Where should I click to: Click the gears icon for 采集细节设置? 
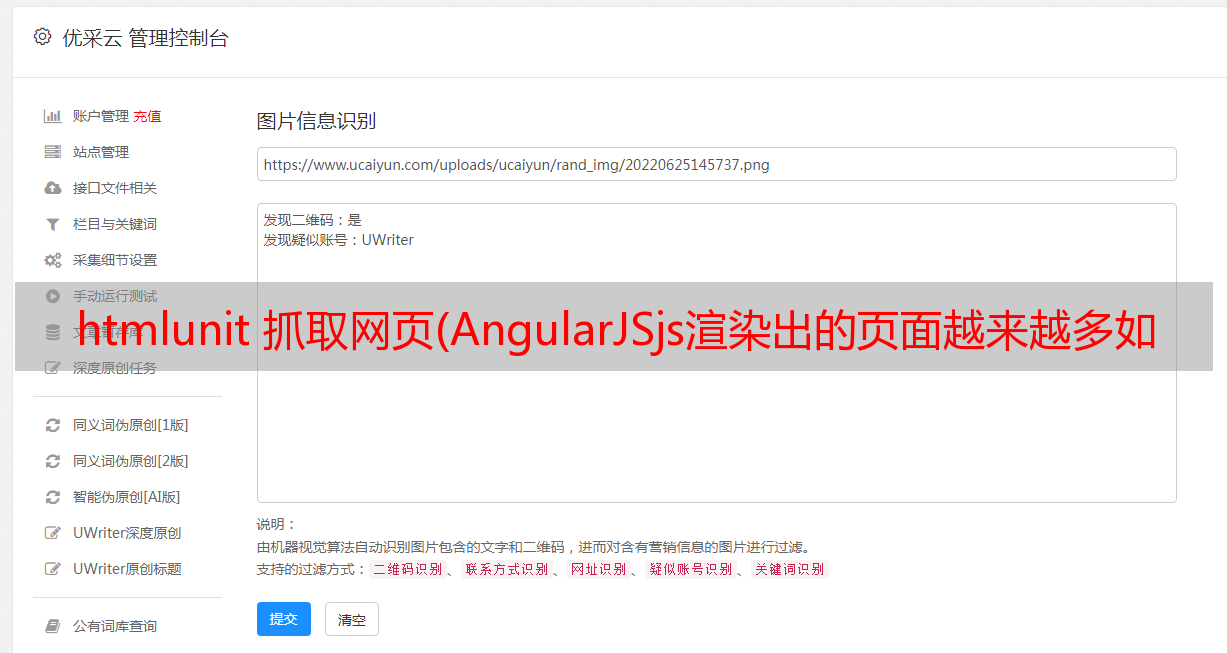[x=53, y=260]
